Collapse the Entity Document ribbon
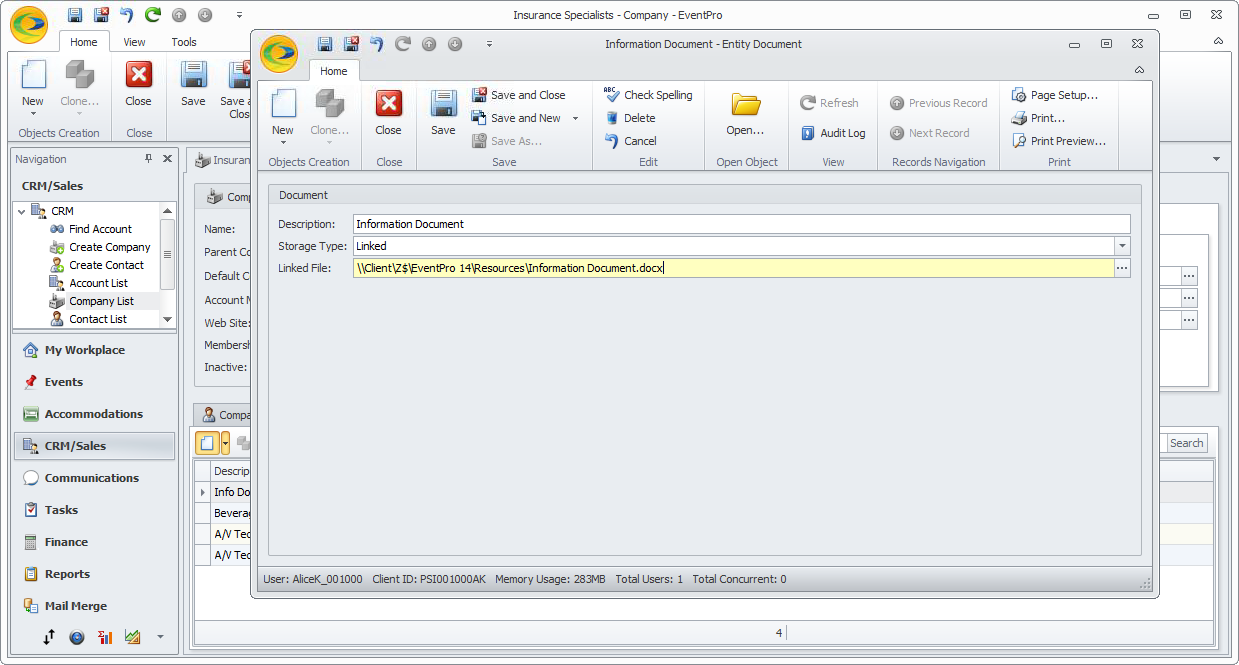1239x665 pixels. coord(1139,70)
